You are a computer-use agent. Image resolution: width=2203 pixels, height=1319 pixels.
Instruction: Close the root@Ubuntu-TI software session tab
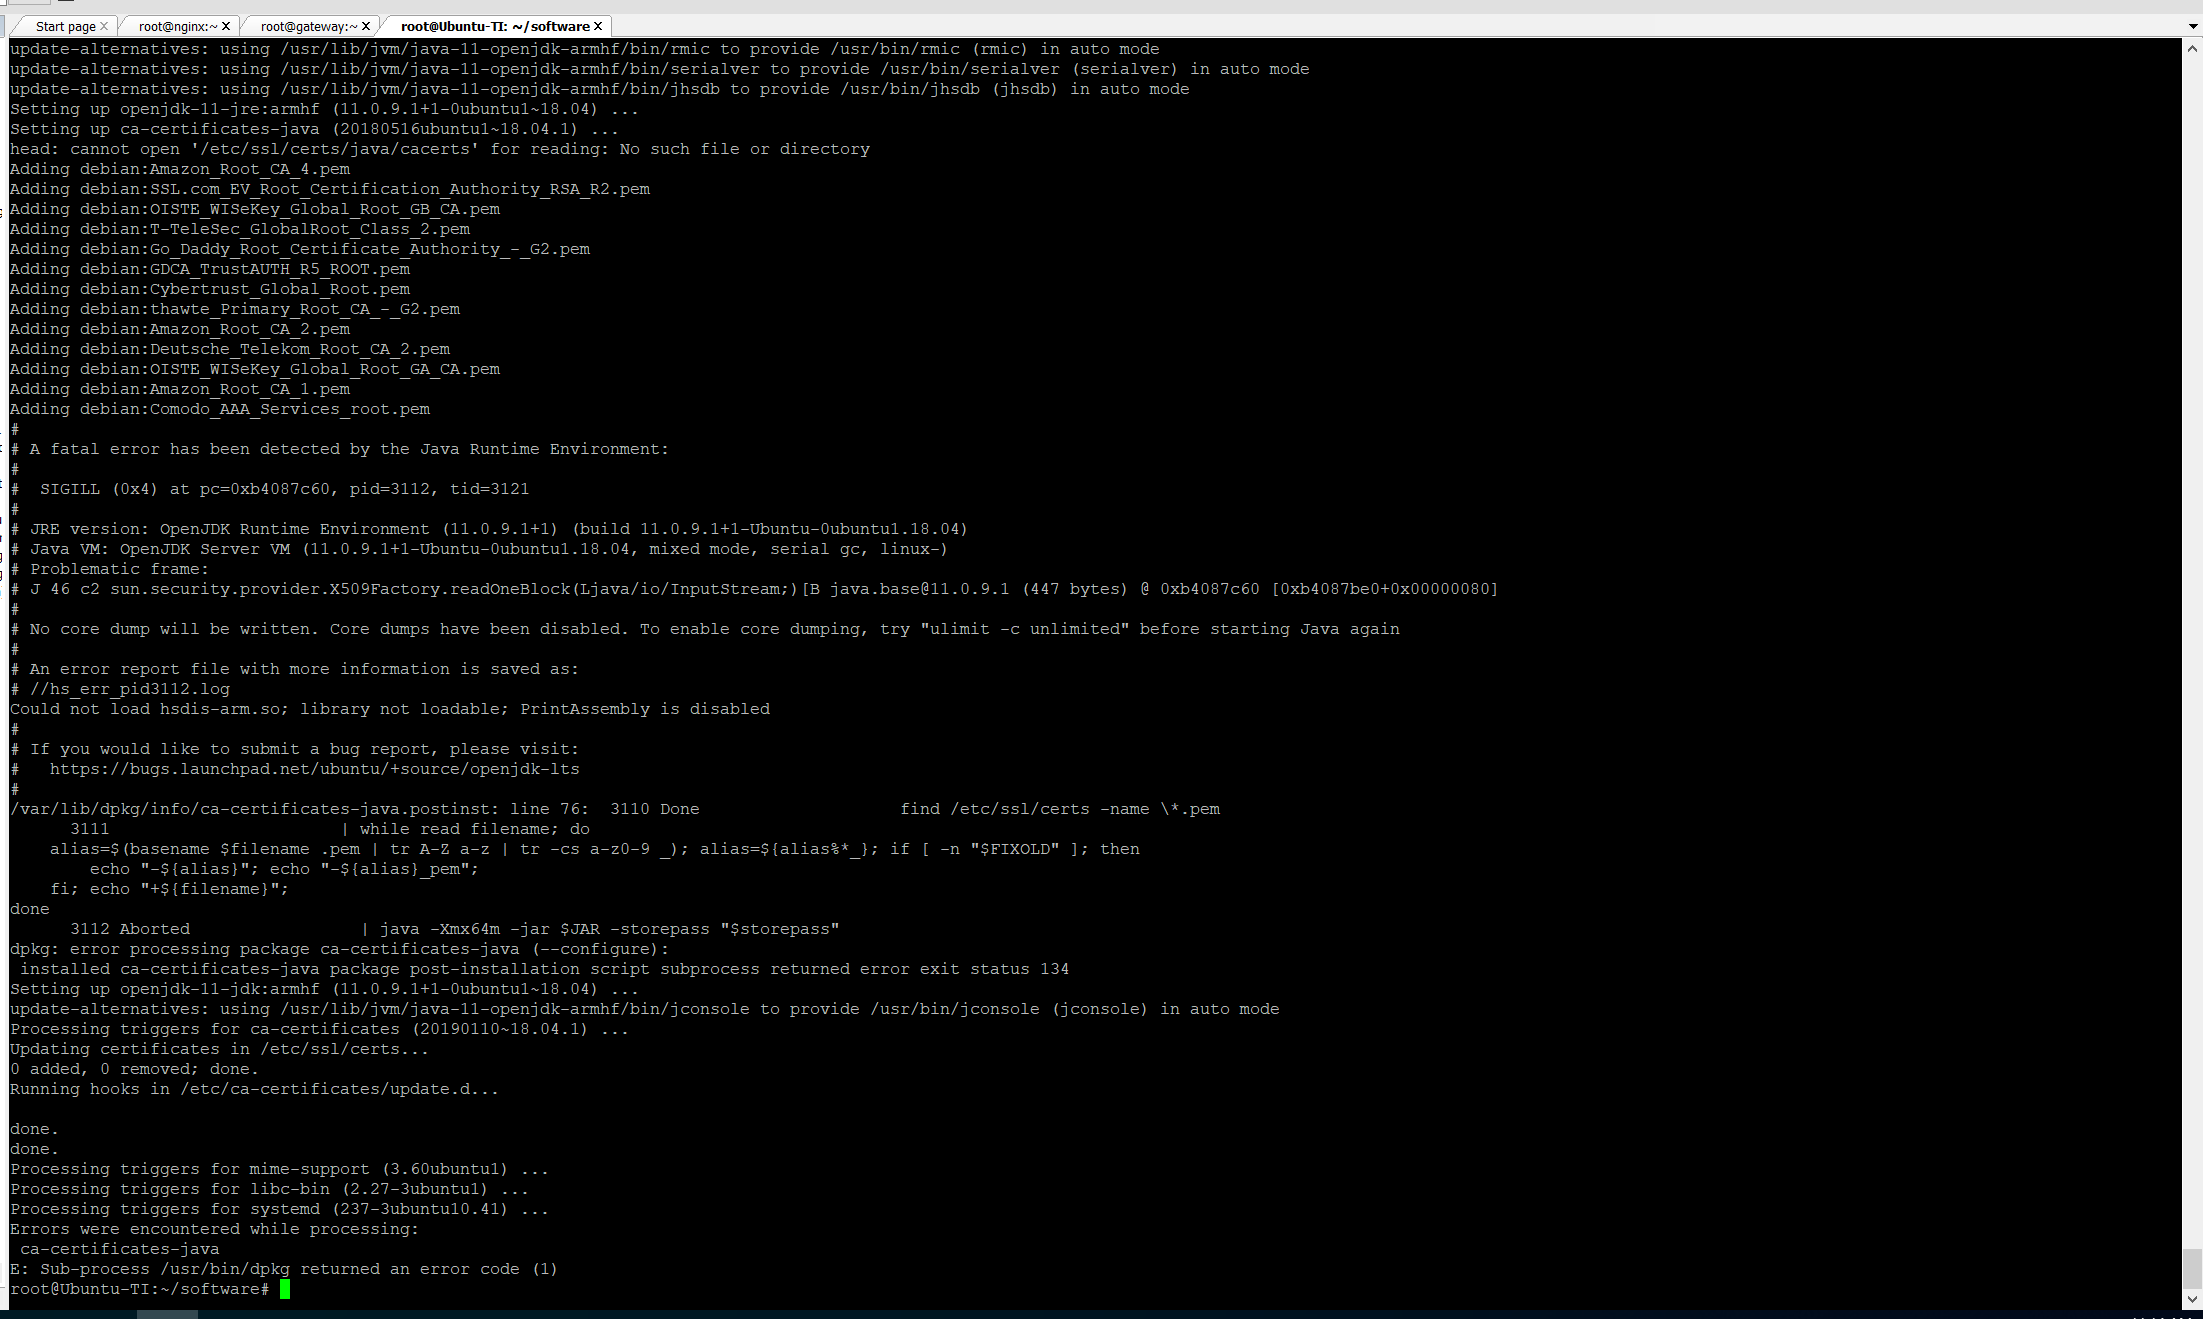point(598,26)
